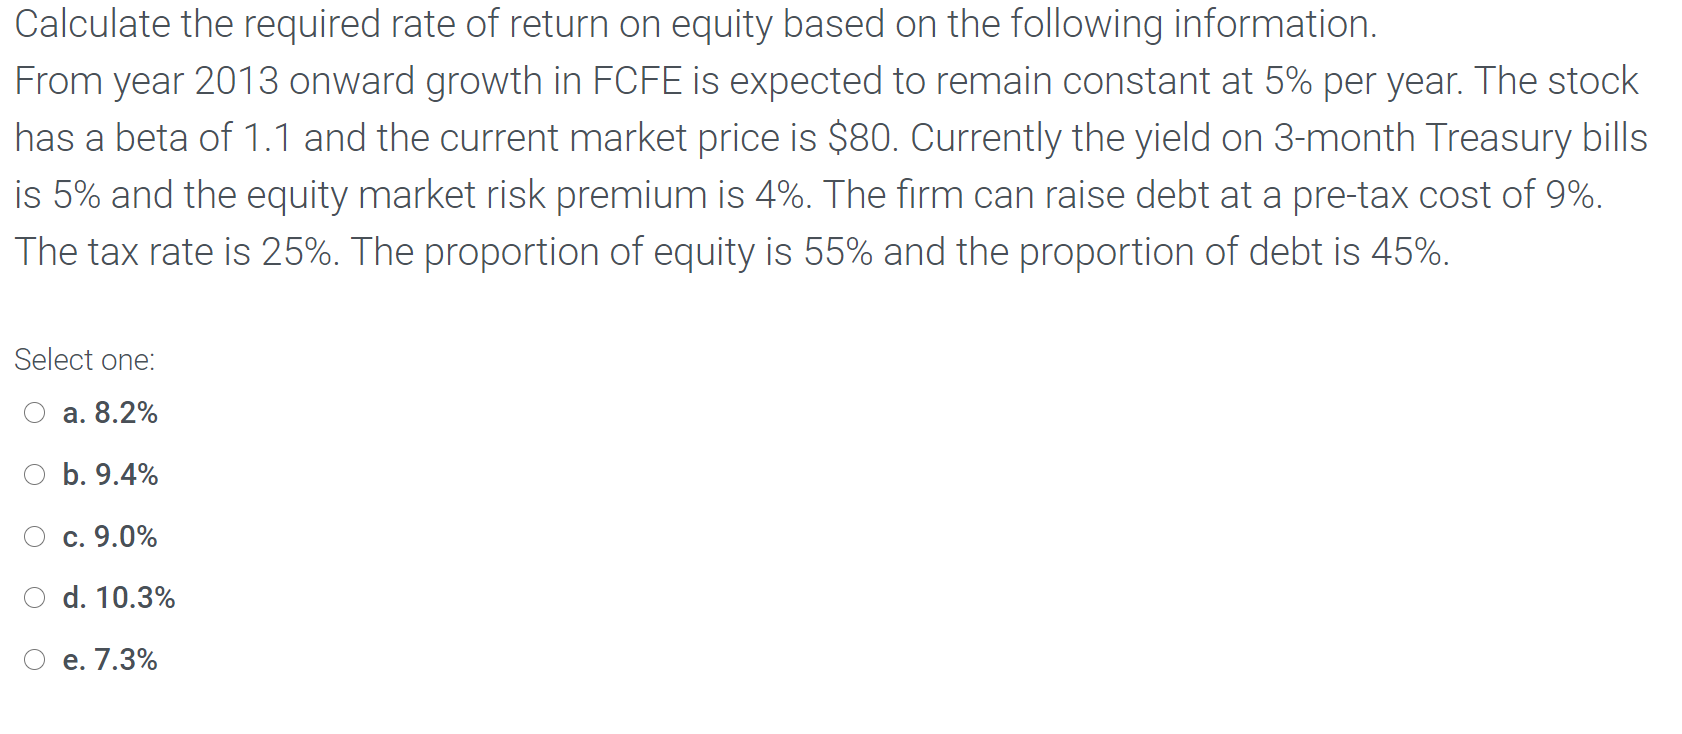Click the label text '7.3%'
The width and height of the screenshot is (1682, 734).
(126, 658)
